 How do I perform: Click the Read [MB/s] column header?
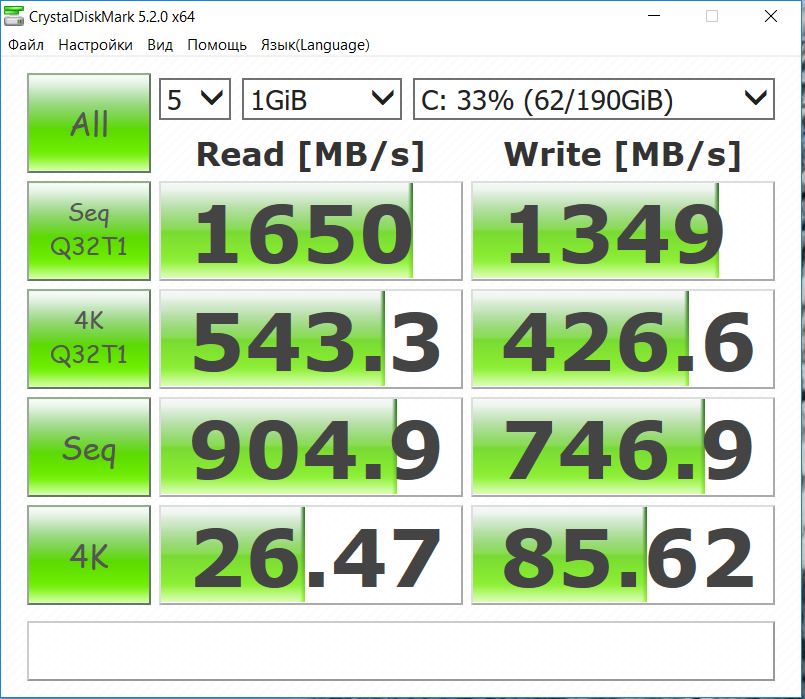[311, 154]
